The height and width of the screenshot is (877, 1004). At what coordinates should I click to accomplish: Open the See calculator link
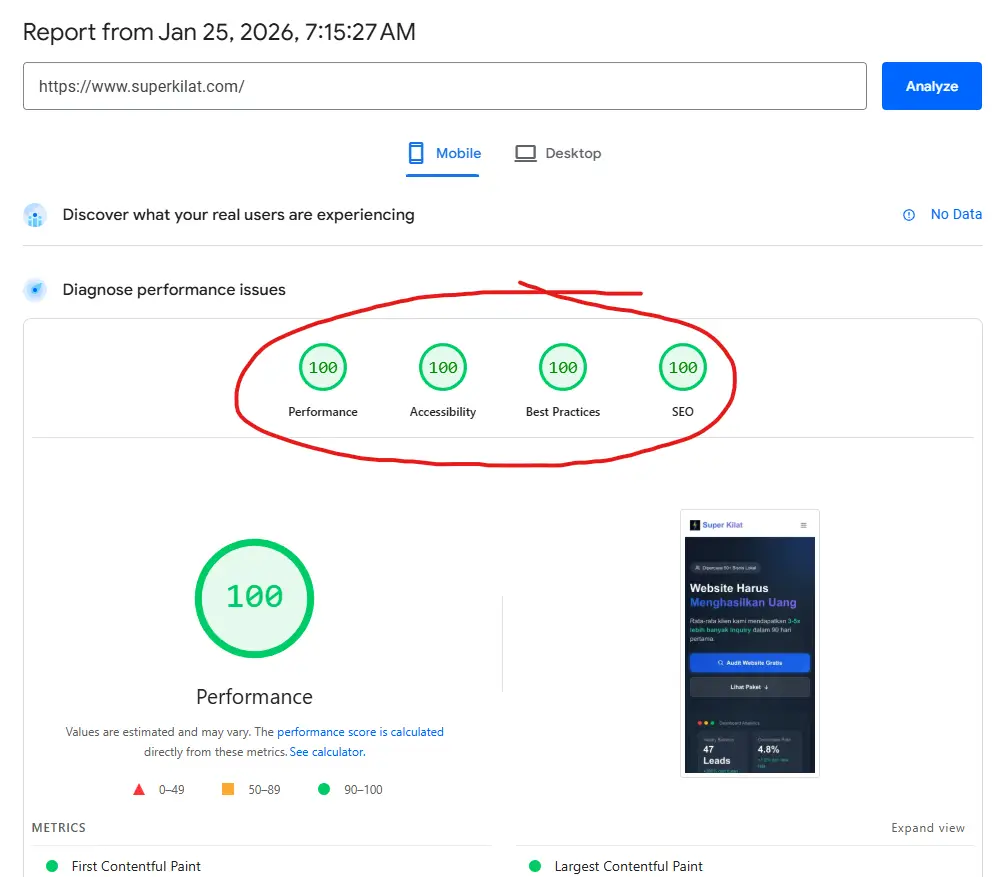pos(327,751)
